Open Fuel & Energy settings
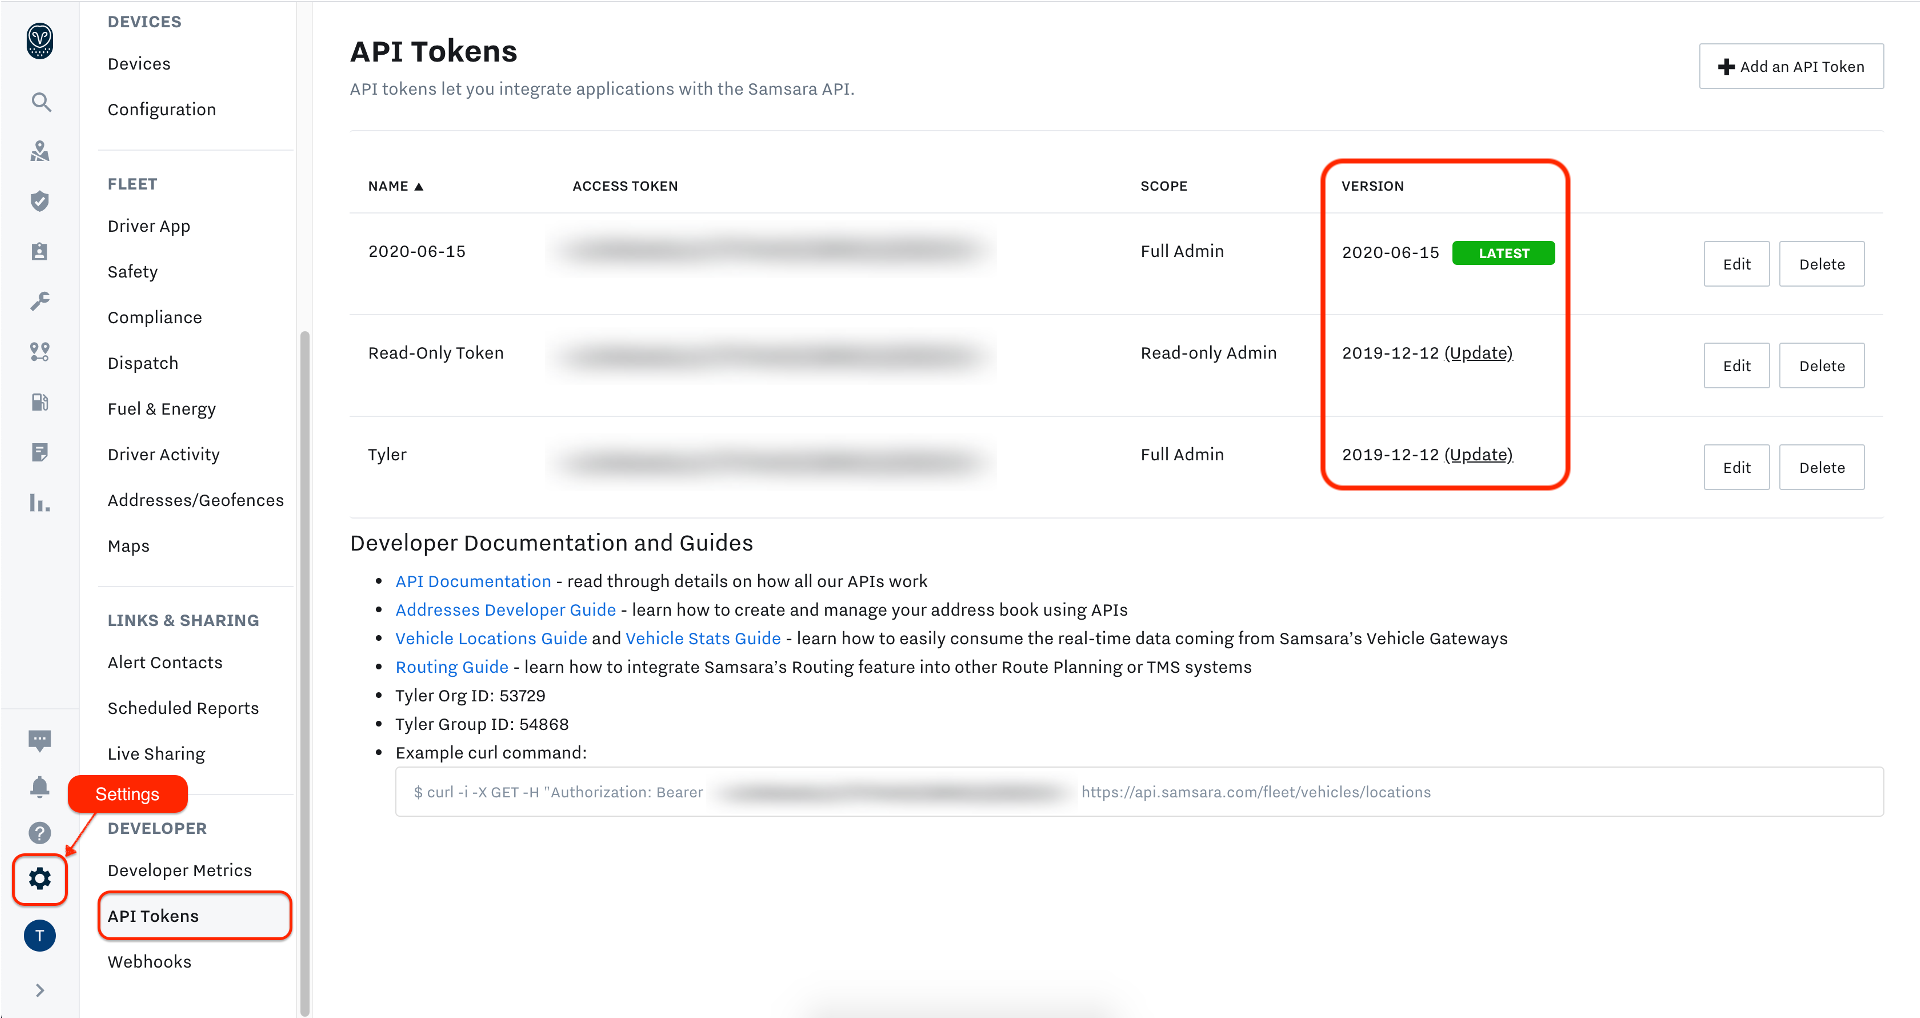Viewport: 1920px width, 1018px height. pos(162,409)
